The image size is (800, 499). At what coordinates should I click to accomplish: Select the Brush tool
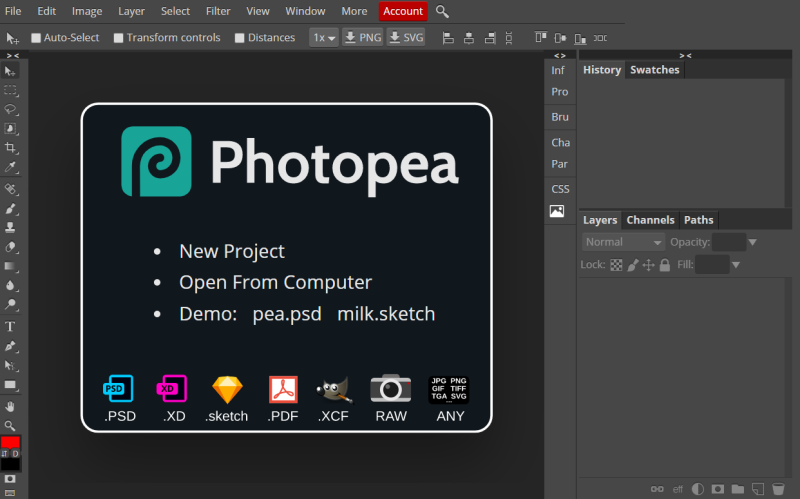click(10, 209)
